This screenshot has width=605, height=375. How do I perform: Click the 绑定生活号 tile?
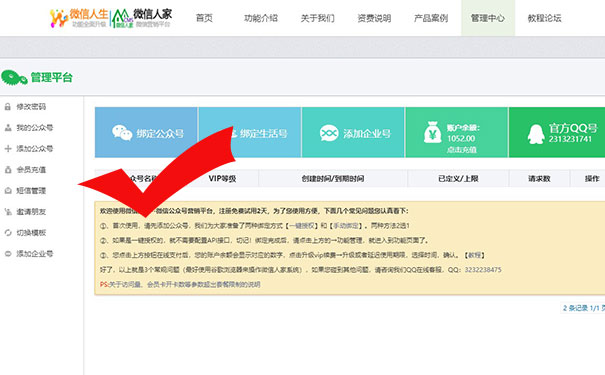(250, 132)
